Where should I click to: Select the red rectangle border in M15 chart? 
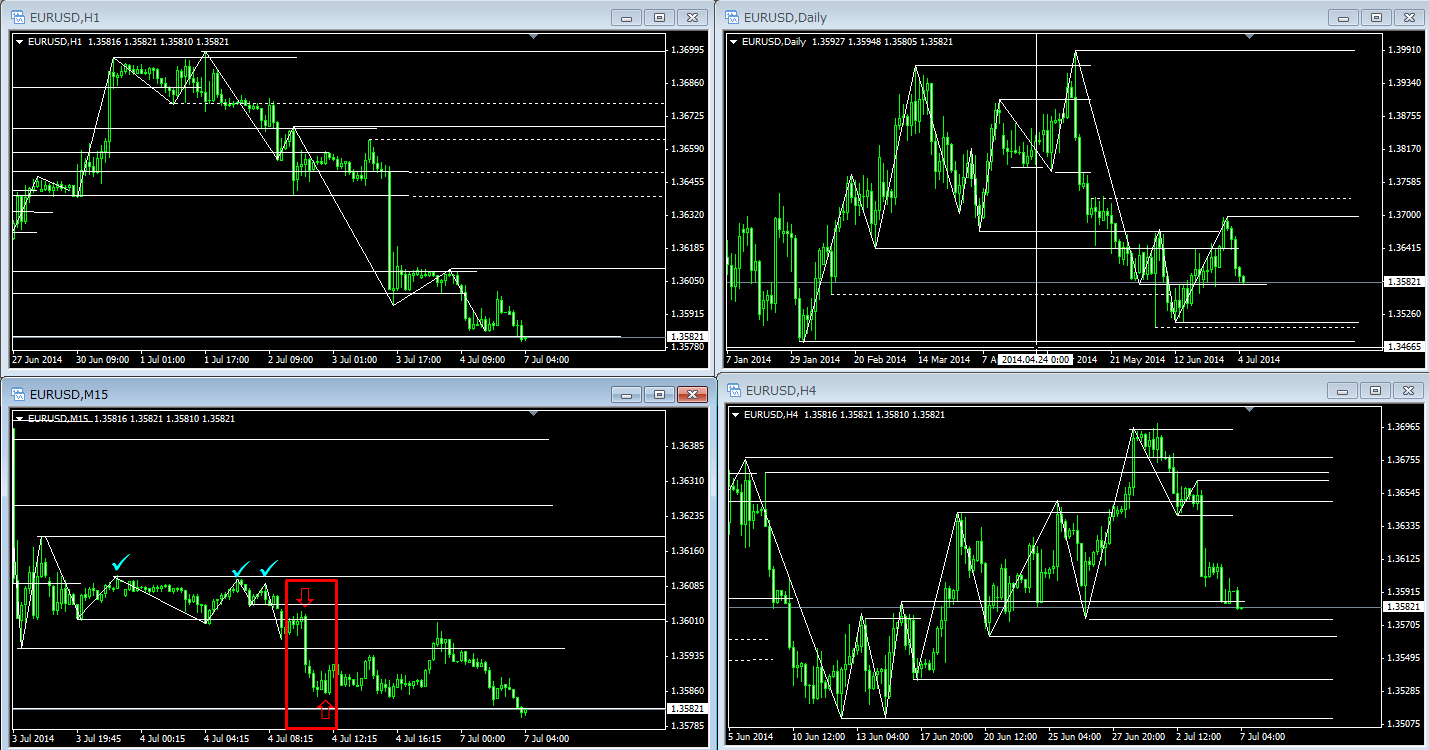point(287,650)
